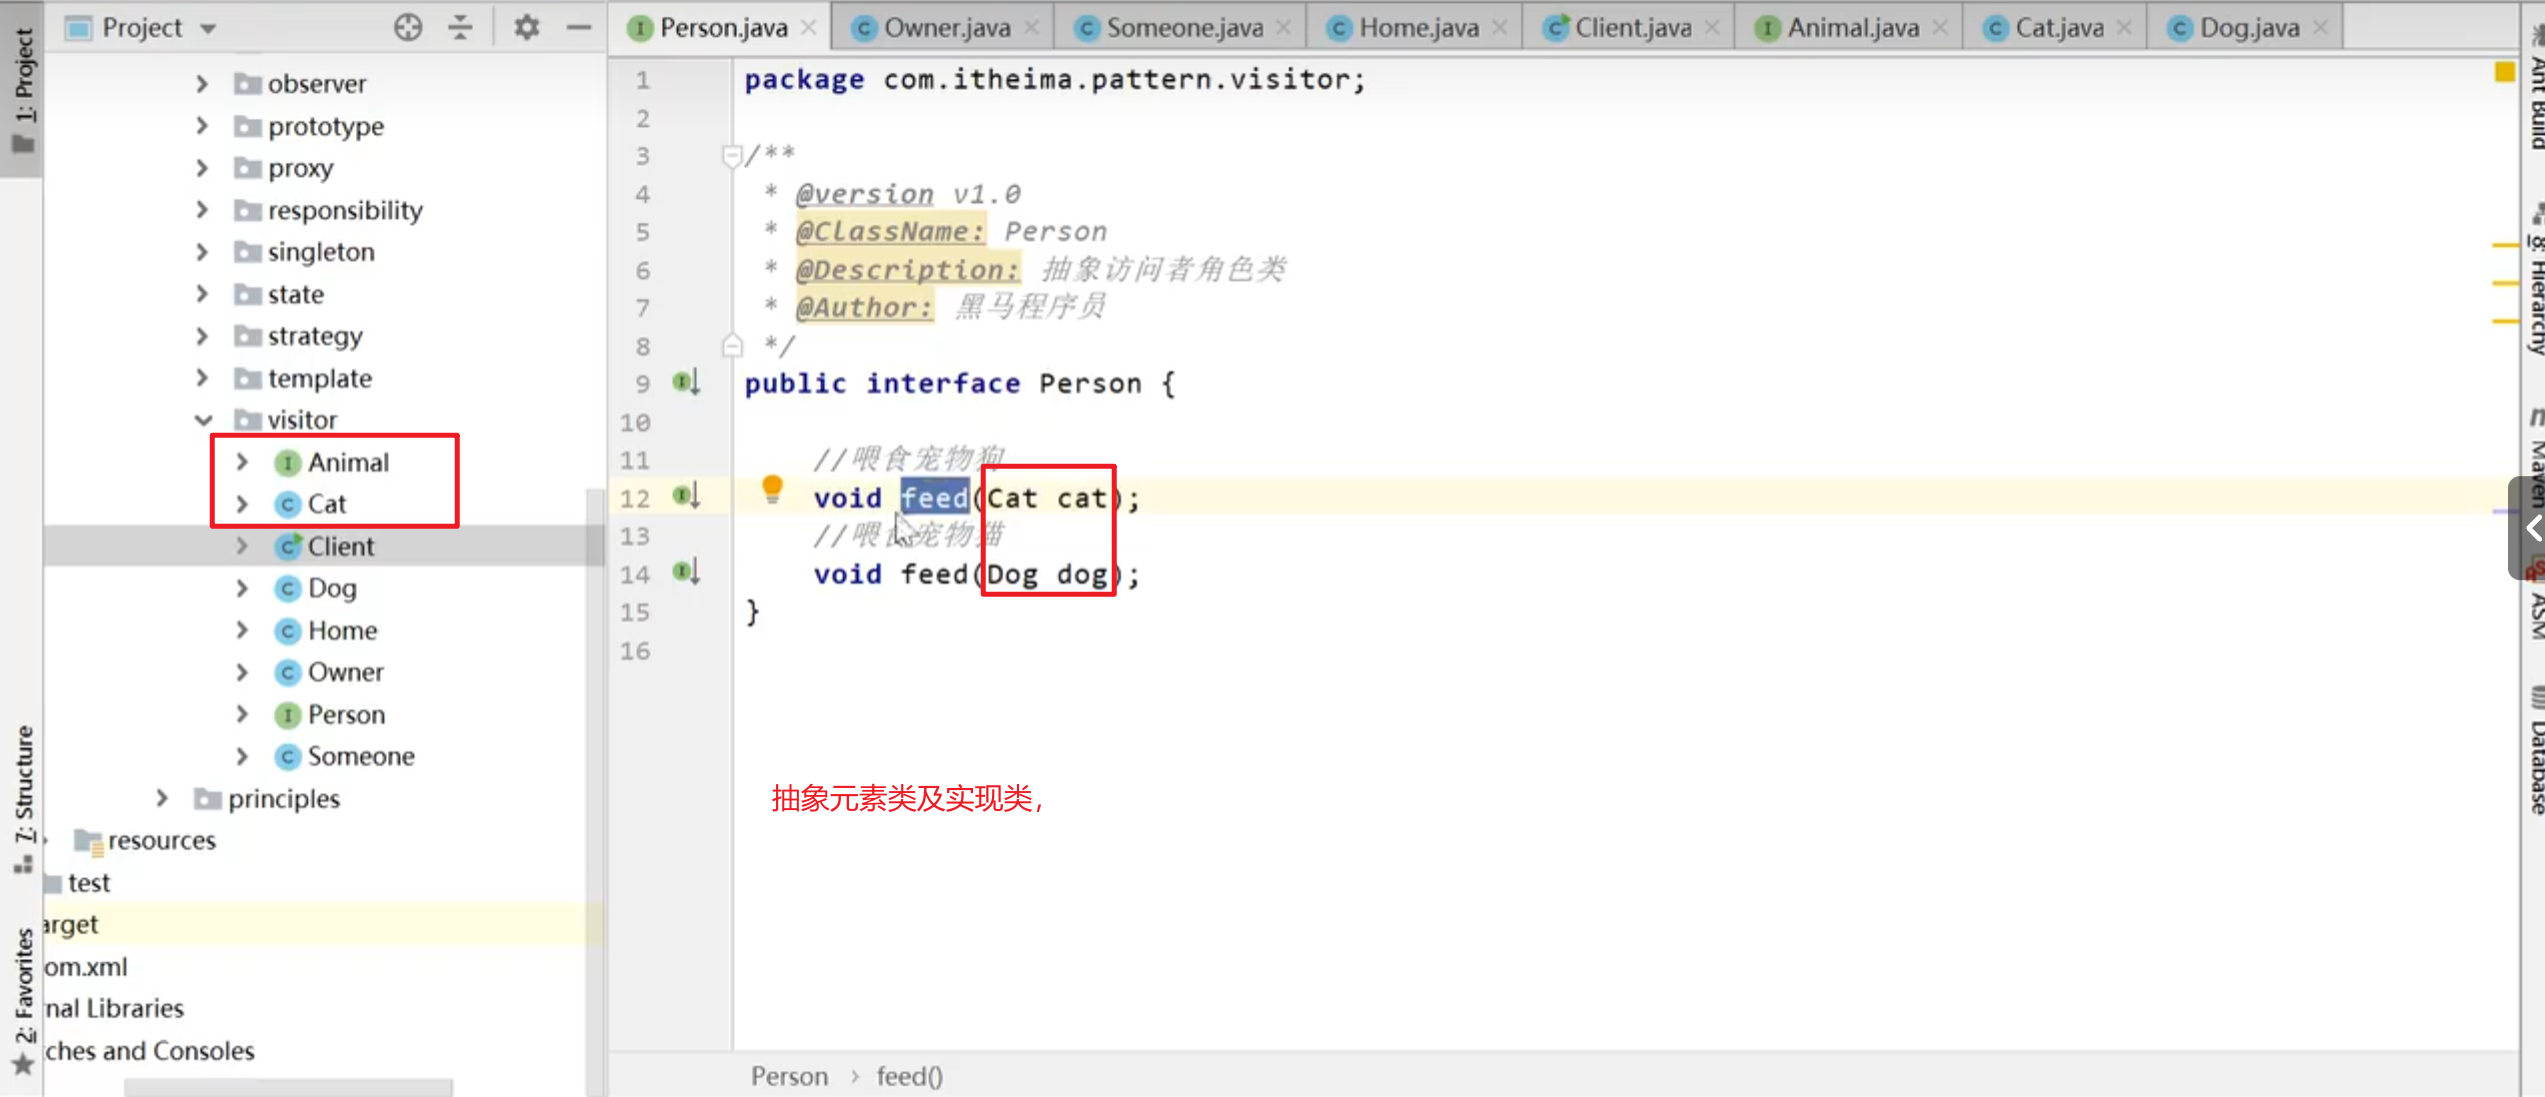Expand the responsibility package

click(x=202, y=209)
